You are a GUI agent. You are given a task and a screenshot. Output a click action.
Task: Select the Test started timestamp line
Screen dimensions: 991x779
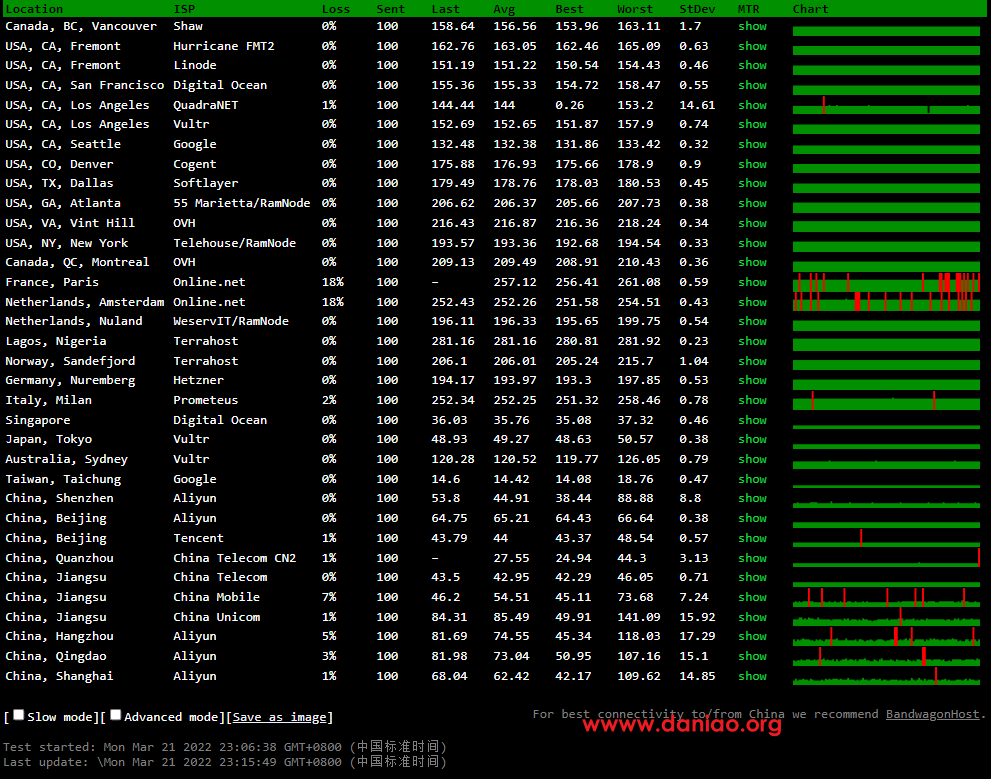pyautogui.click(x=225, y=747)
